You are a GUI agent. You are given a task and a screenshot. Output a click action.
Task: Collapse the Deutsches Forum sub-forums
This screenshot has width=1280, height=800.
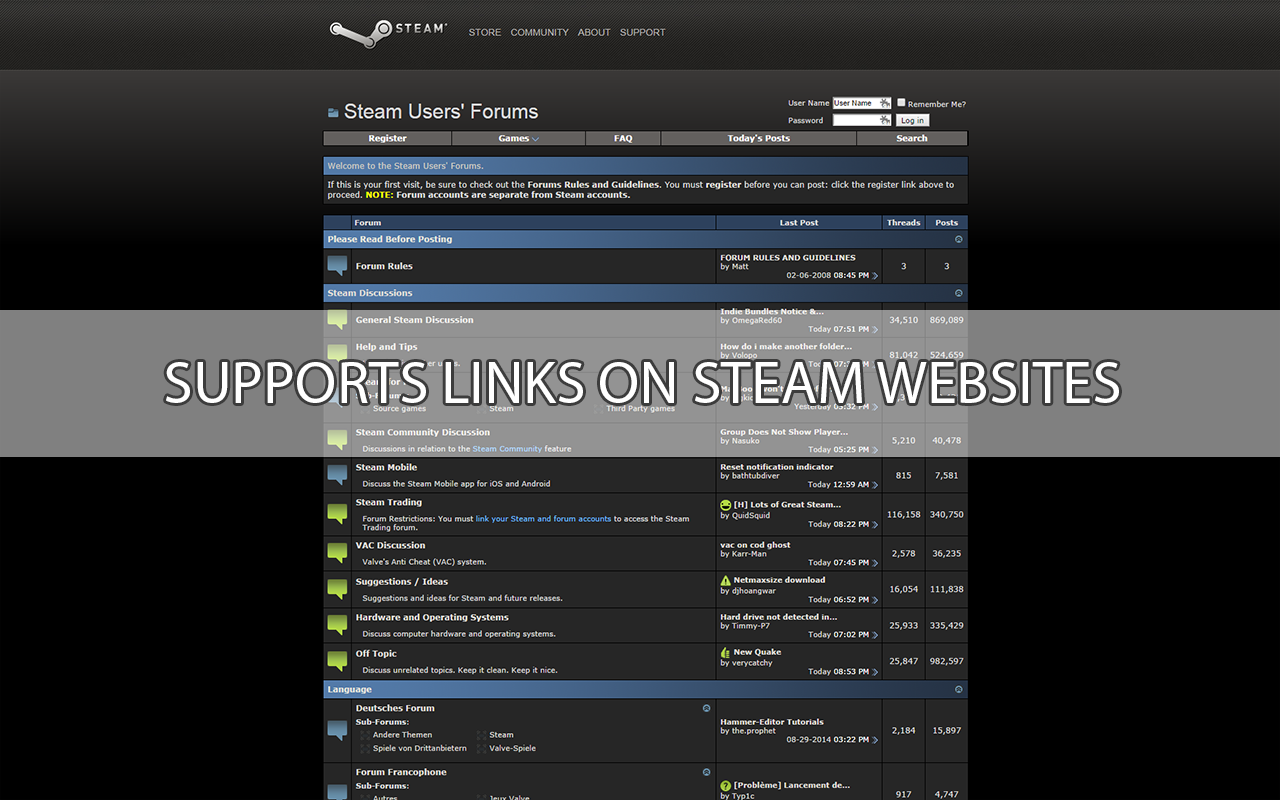pyautogui.click(x=707, y=708)
